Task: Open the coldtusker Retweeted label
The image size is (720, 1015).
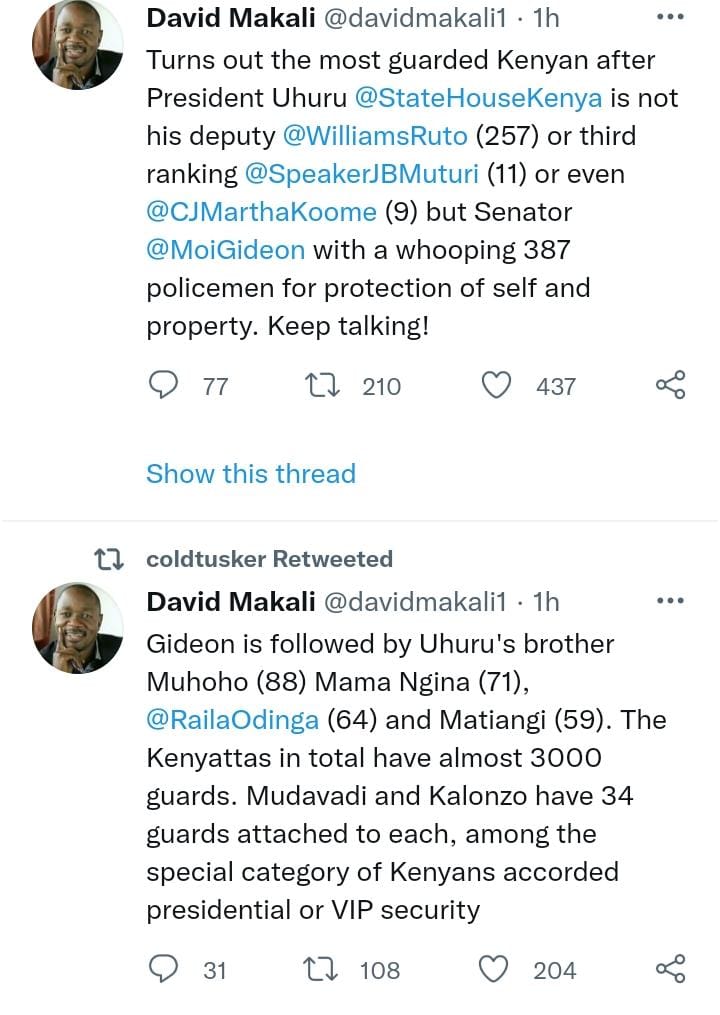Action: (x=269, y=559)
